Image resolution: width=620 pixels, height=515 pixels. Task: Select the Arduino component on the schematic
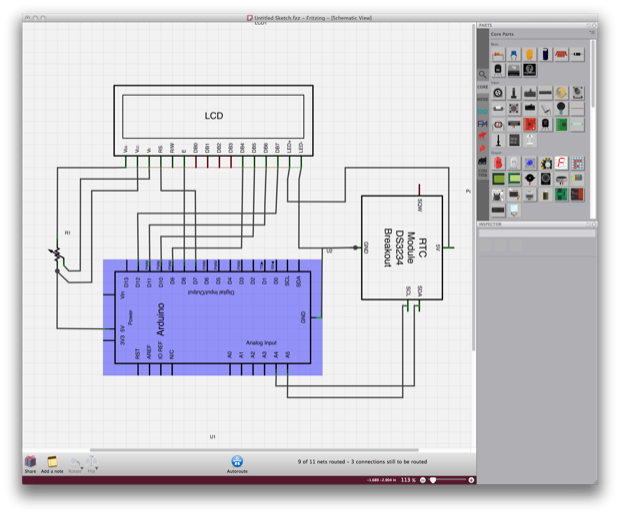(213, 317)
